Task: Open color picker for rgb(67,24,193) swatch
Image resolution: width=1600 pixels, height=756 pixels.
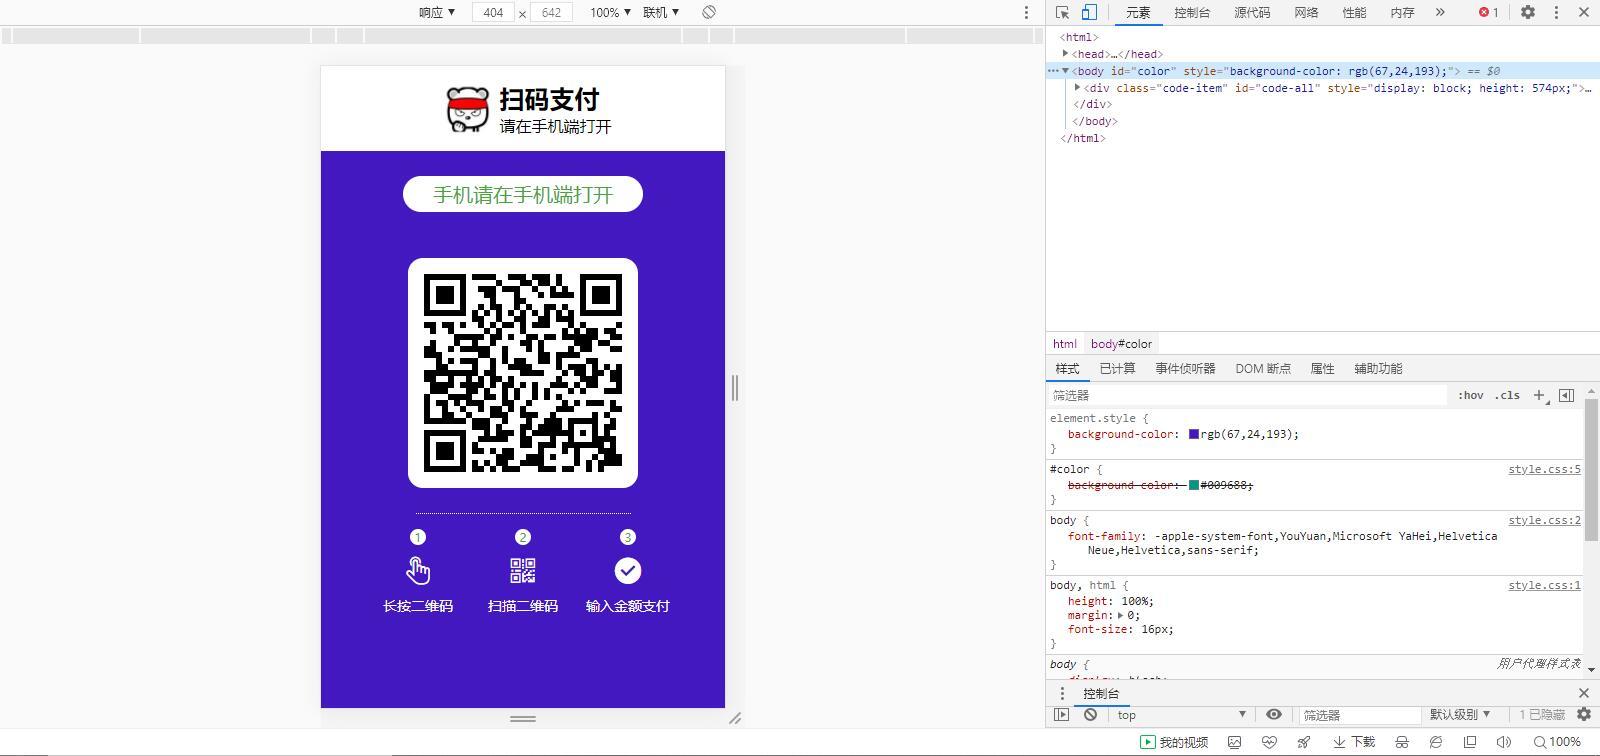Action: pos(1194,434)
